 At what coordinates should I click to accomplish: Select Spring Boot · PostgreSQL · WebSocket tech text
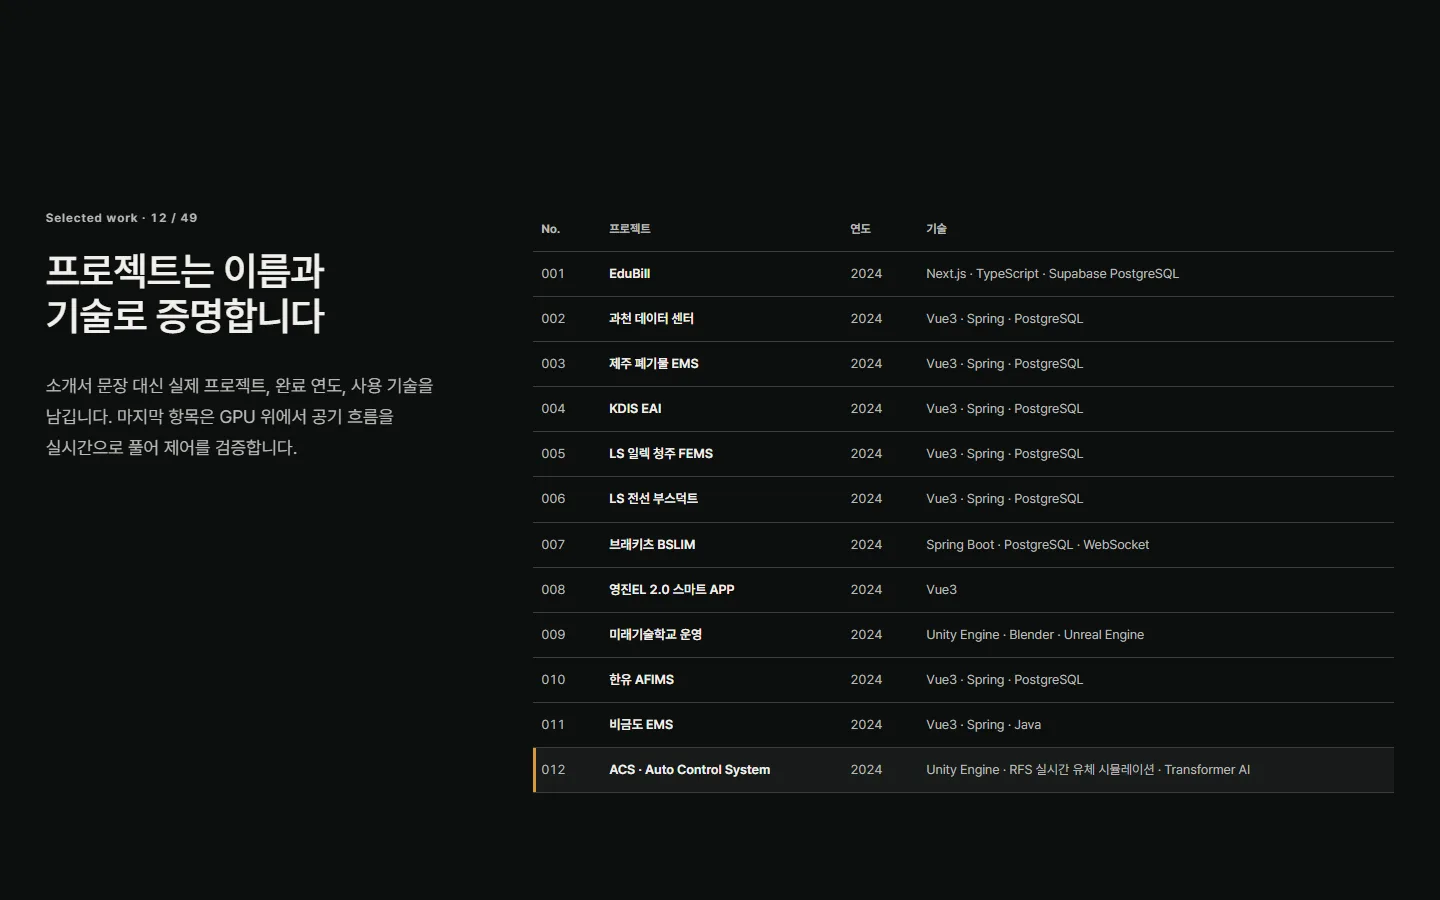point(1037,545)
